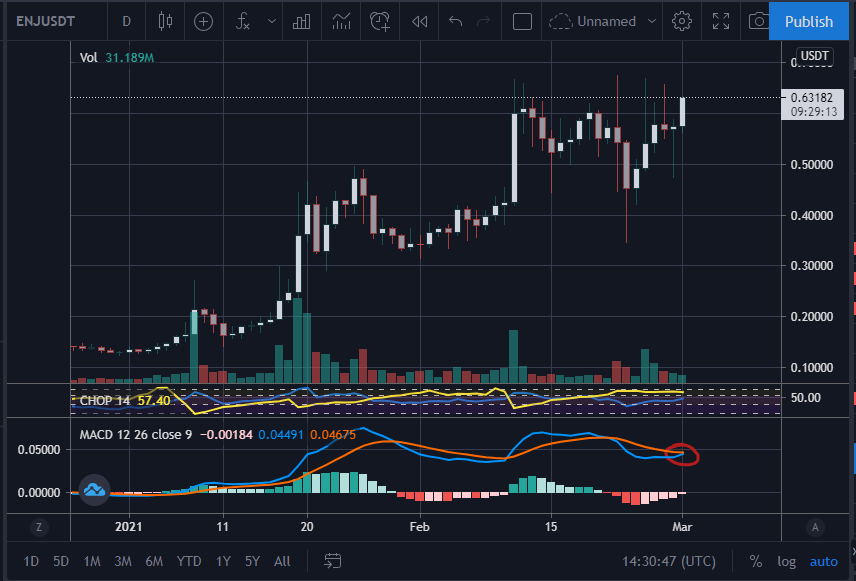Toggle fullscreen mode icon
Screen dimensions: 856x581
[721, 21]
